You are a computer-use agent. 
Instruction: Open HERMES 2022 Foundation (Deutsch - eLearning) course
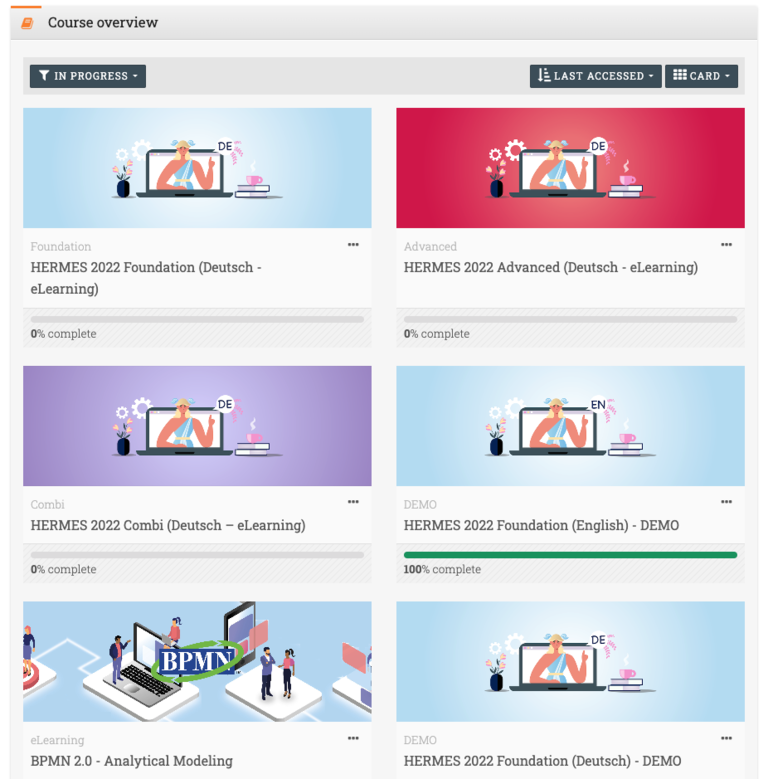tap(146, 278)
